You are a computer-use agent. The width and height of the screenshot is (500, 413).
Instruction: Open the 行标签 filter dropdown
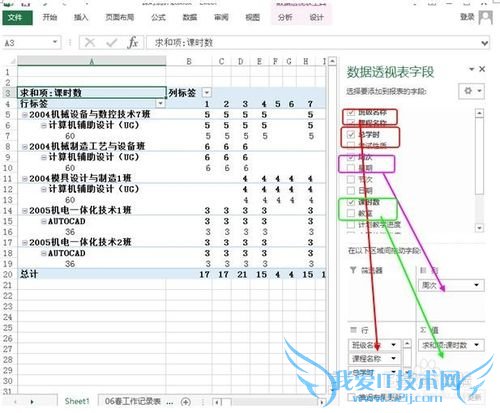(161, 103)
